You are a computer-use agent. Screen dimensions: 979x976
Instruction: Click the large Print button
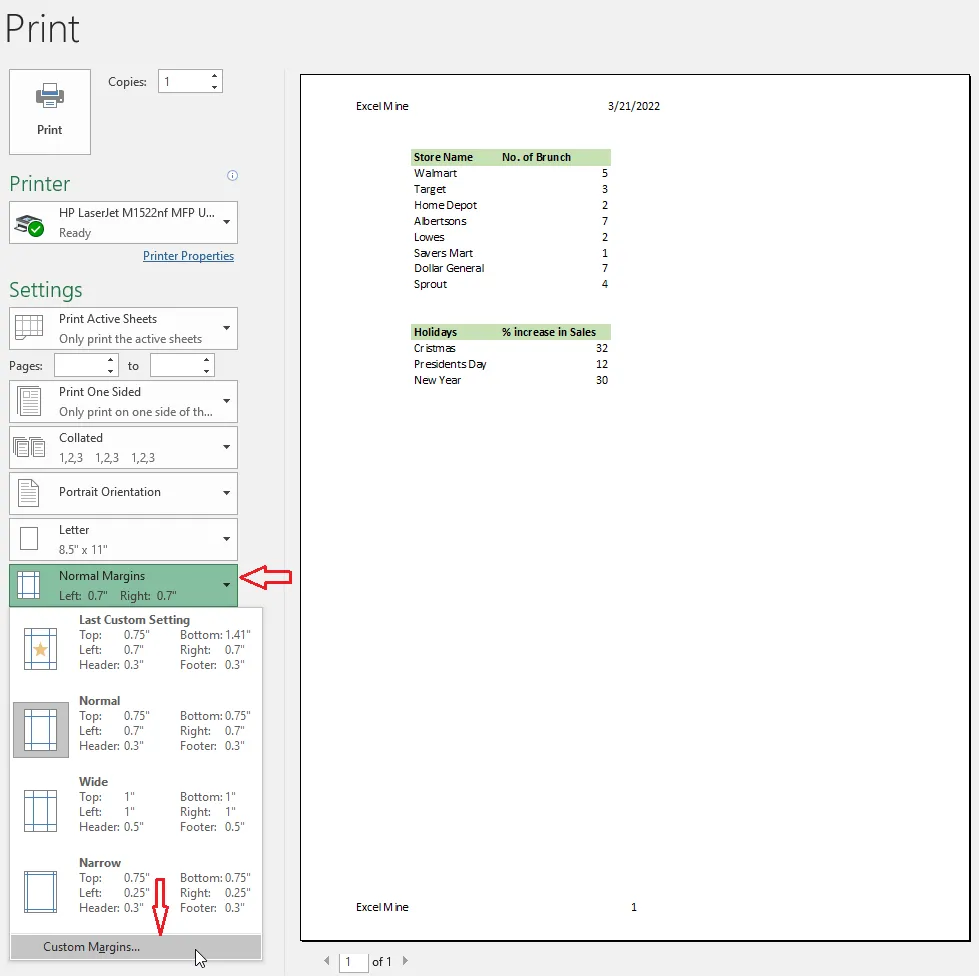click(50, 112)
